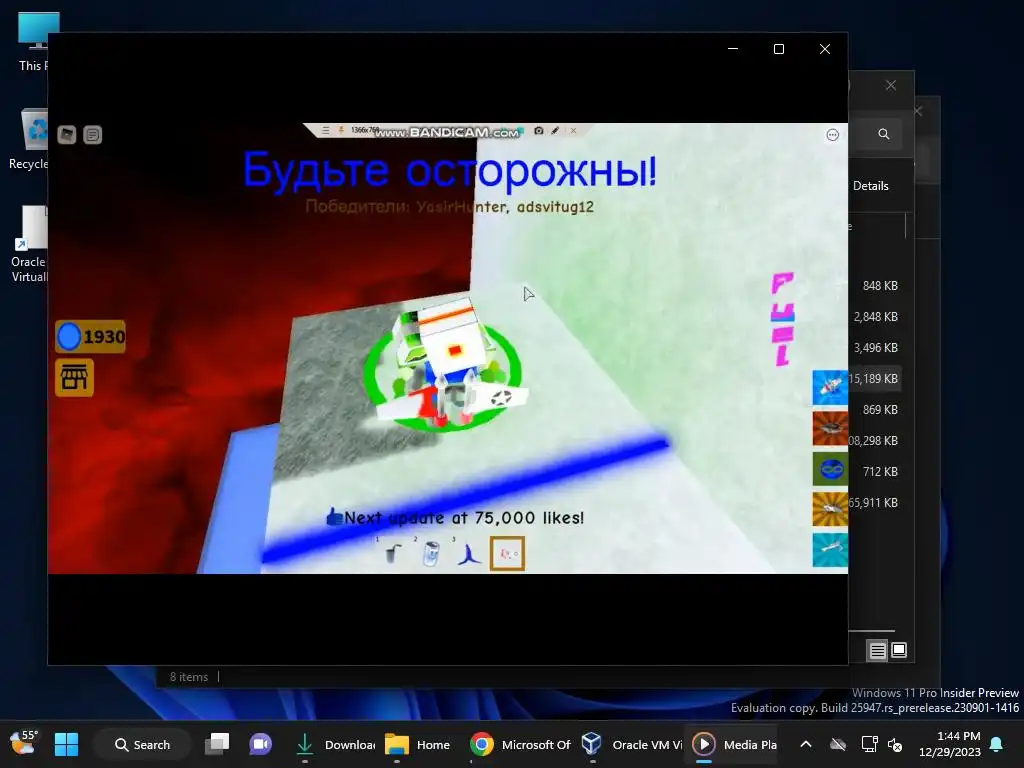Select the highlighted 15,189 KB file row
Viewport: 1024px width, 768px height.
(874, 379)
